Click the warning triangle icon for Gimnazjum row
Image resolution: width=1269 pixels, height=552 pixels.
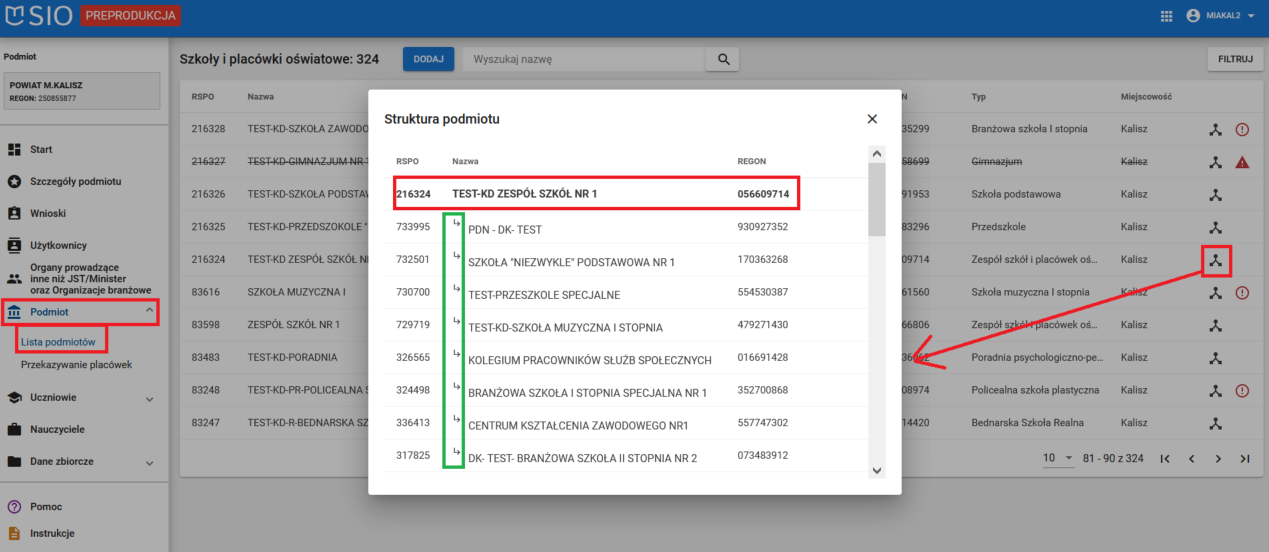point(1242,162)
